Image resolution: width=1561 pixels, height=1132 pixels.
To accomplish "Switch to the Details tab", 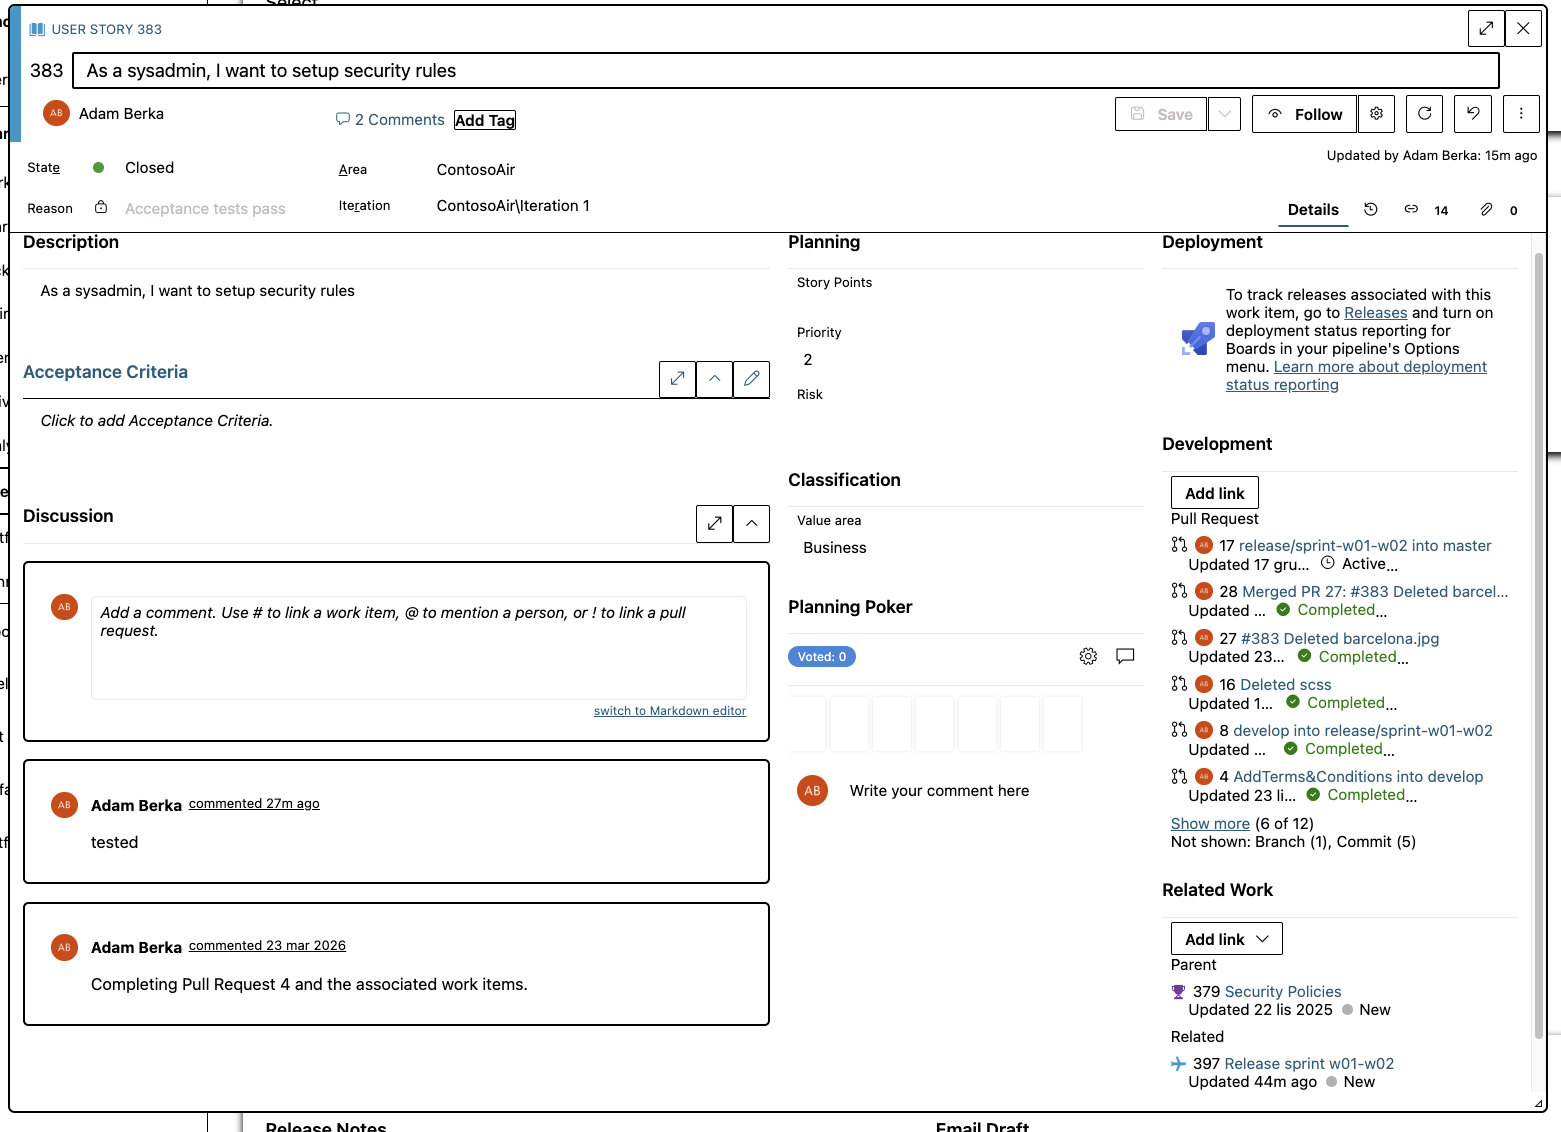I will coord(1312,210).
